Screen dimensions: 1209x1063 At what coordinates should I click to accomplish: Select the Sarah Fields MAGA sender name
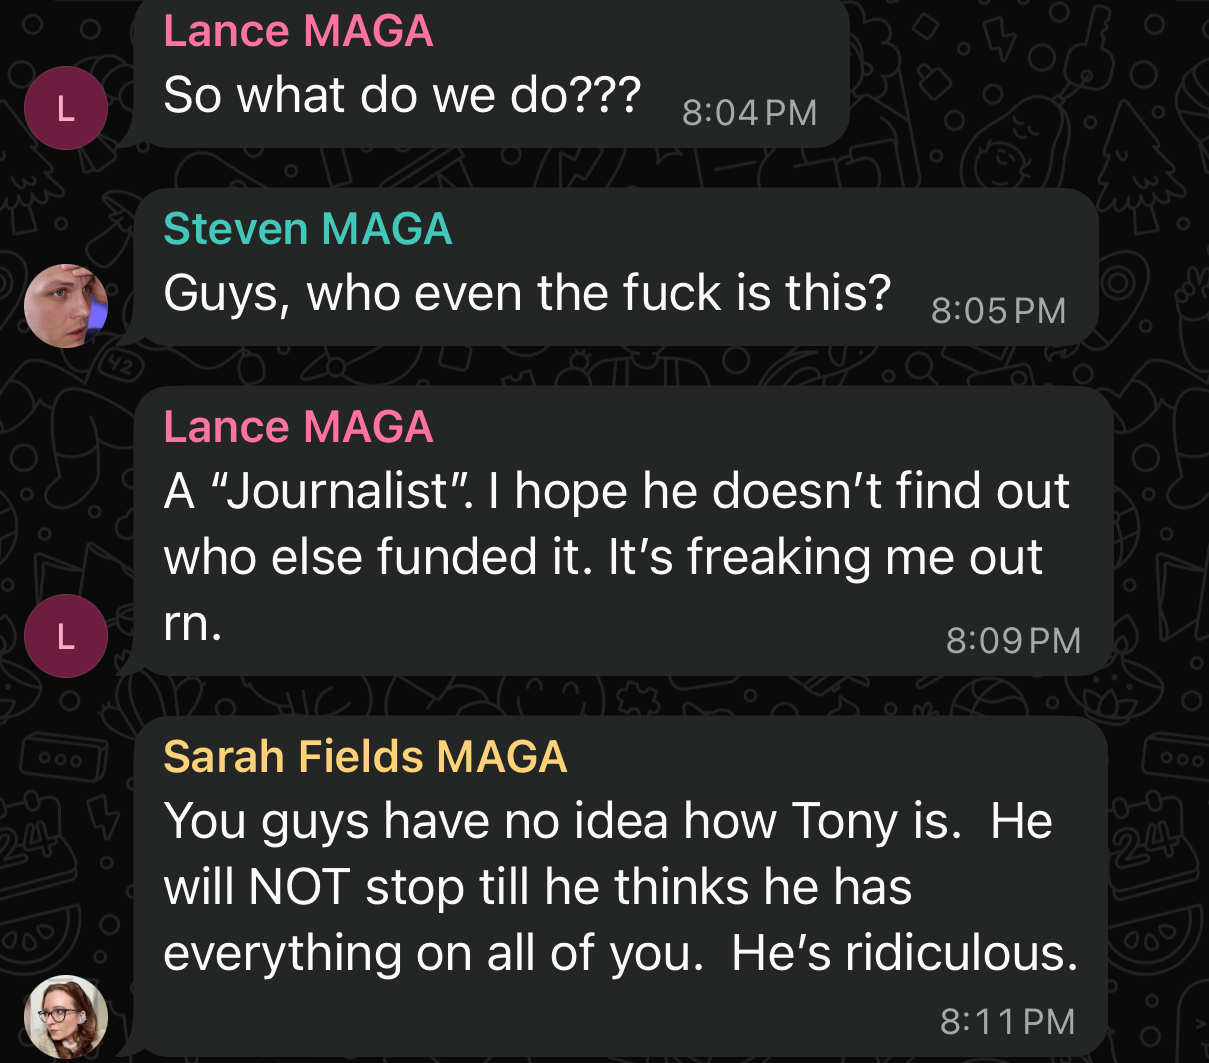(365, 757)
